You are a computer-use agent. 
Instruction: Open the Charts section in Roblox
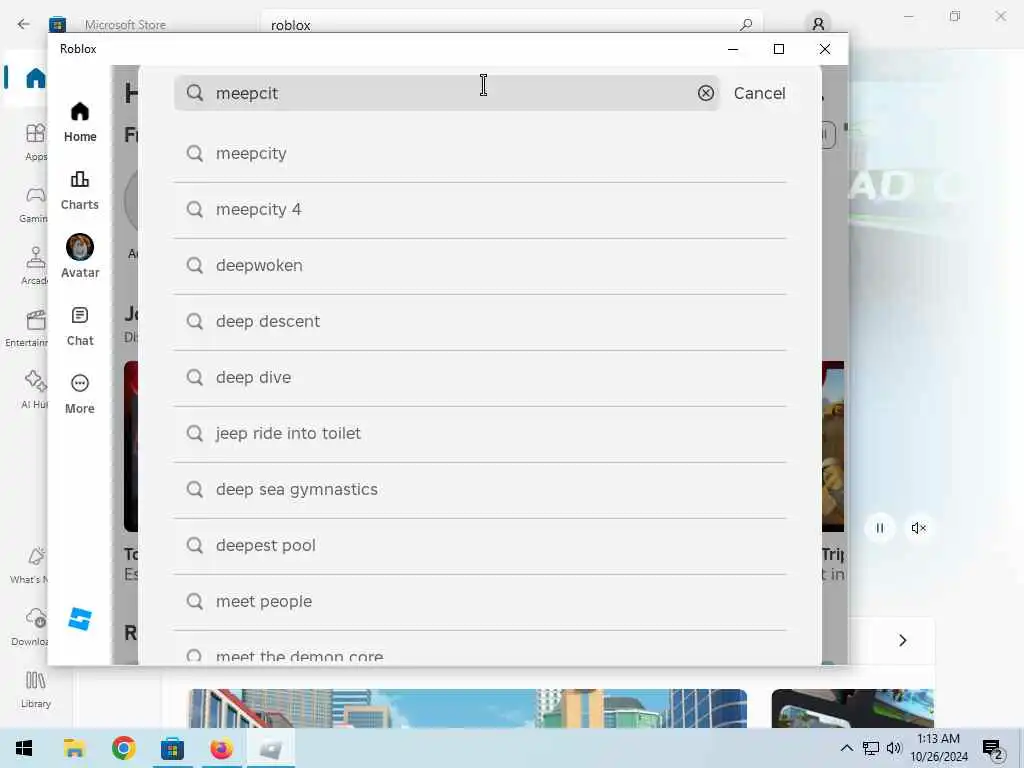pyautogui.click(x=80, y=191)
